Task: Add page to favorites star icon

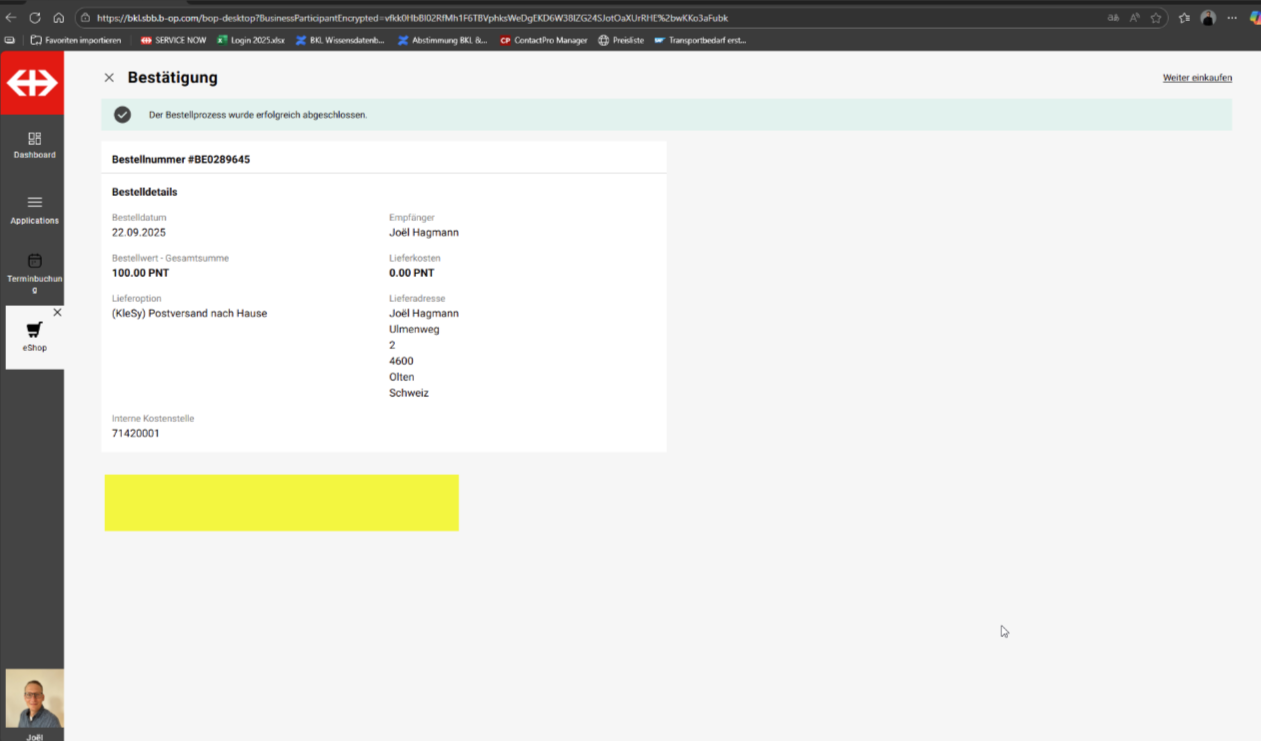Action: [x=1156, y=18]
